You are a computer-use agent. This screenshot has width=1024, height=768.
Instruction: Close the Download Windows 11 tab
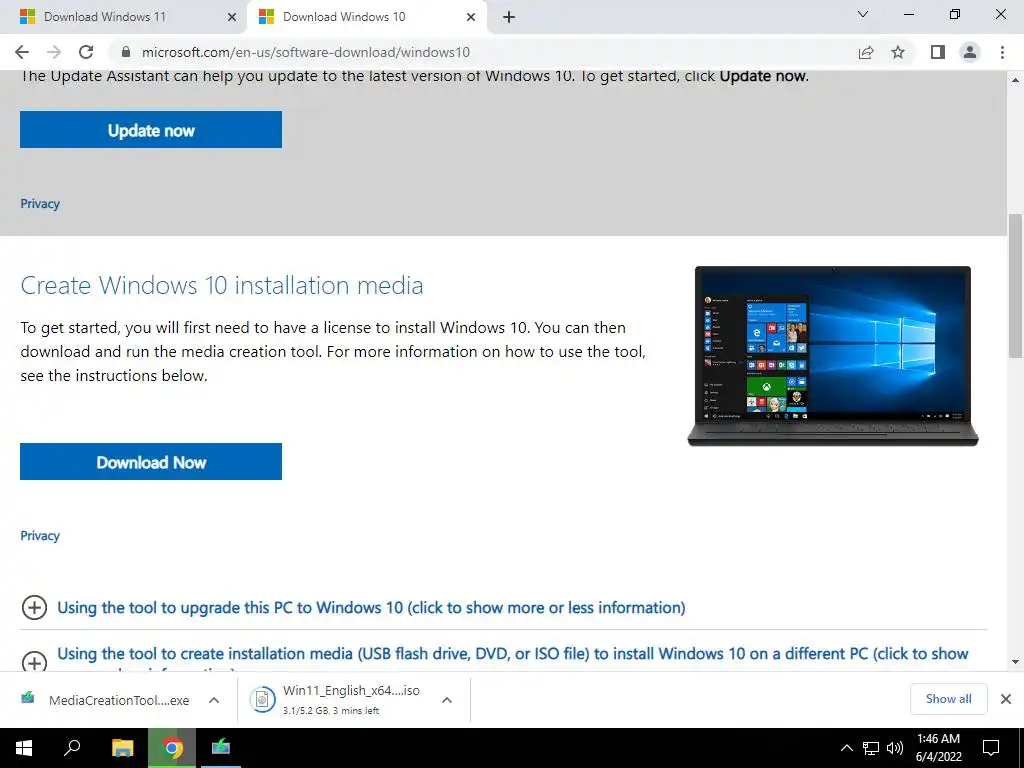point(231,17)
